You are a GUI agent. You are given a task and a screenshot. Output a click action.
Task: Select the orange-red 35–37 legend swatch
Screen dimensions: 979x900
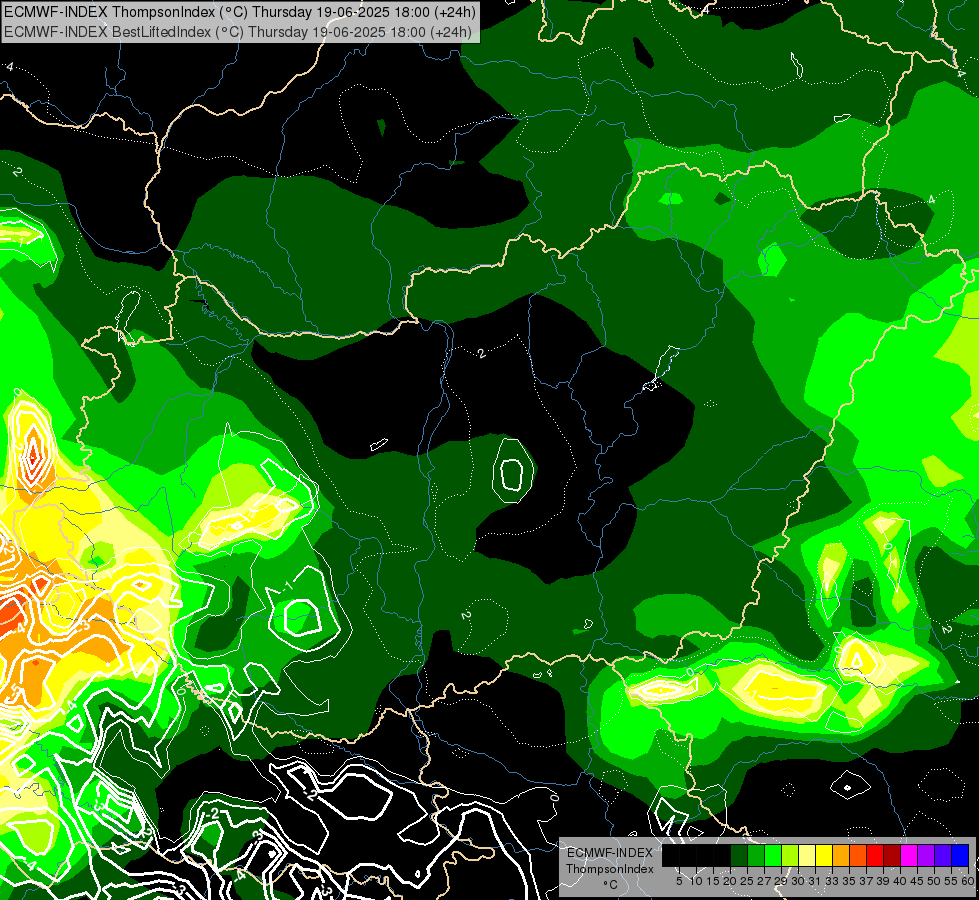(x=858, y=856)
